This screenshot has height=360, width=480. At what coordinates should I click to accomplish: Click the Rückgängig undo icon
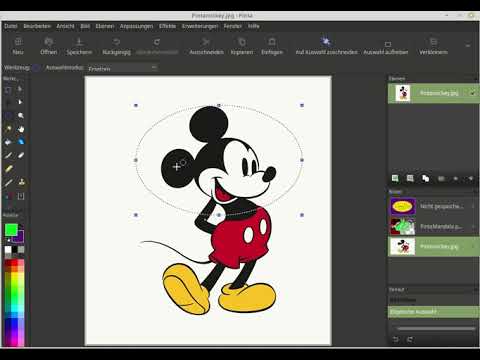(116, 42)
